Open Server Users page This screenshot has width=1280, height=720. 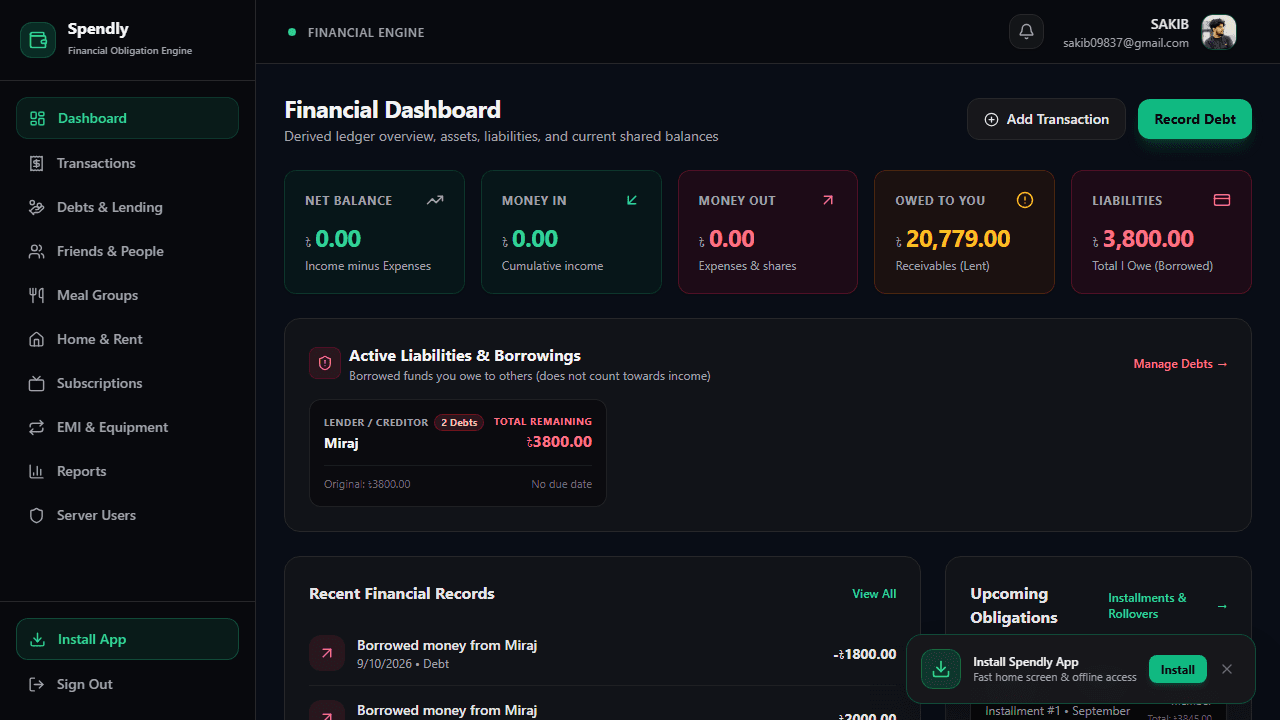127,515
